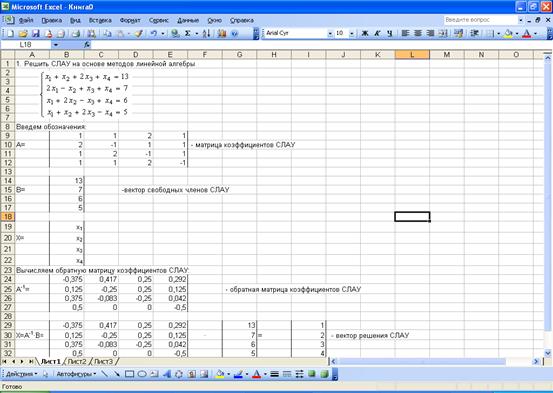
Task: Open the Автофигуры dropdown menu
Action: coord(76,374)
